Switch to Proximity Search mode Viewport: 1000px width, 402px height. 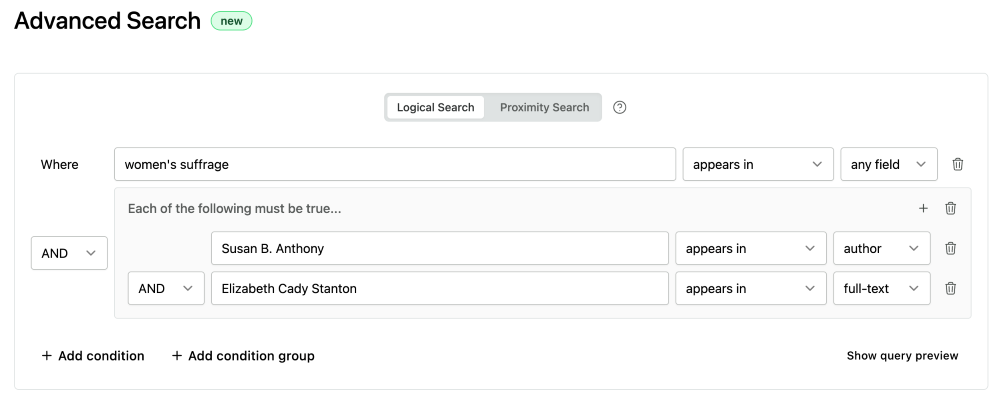pos(544,108)
